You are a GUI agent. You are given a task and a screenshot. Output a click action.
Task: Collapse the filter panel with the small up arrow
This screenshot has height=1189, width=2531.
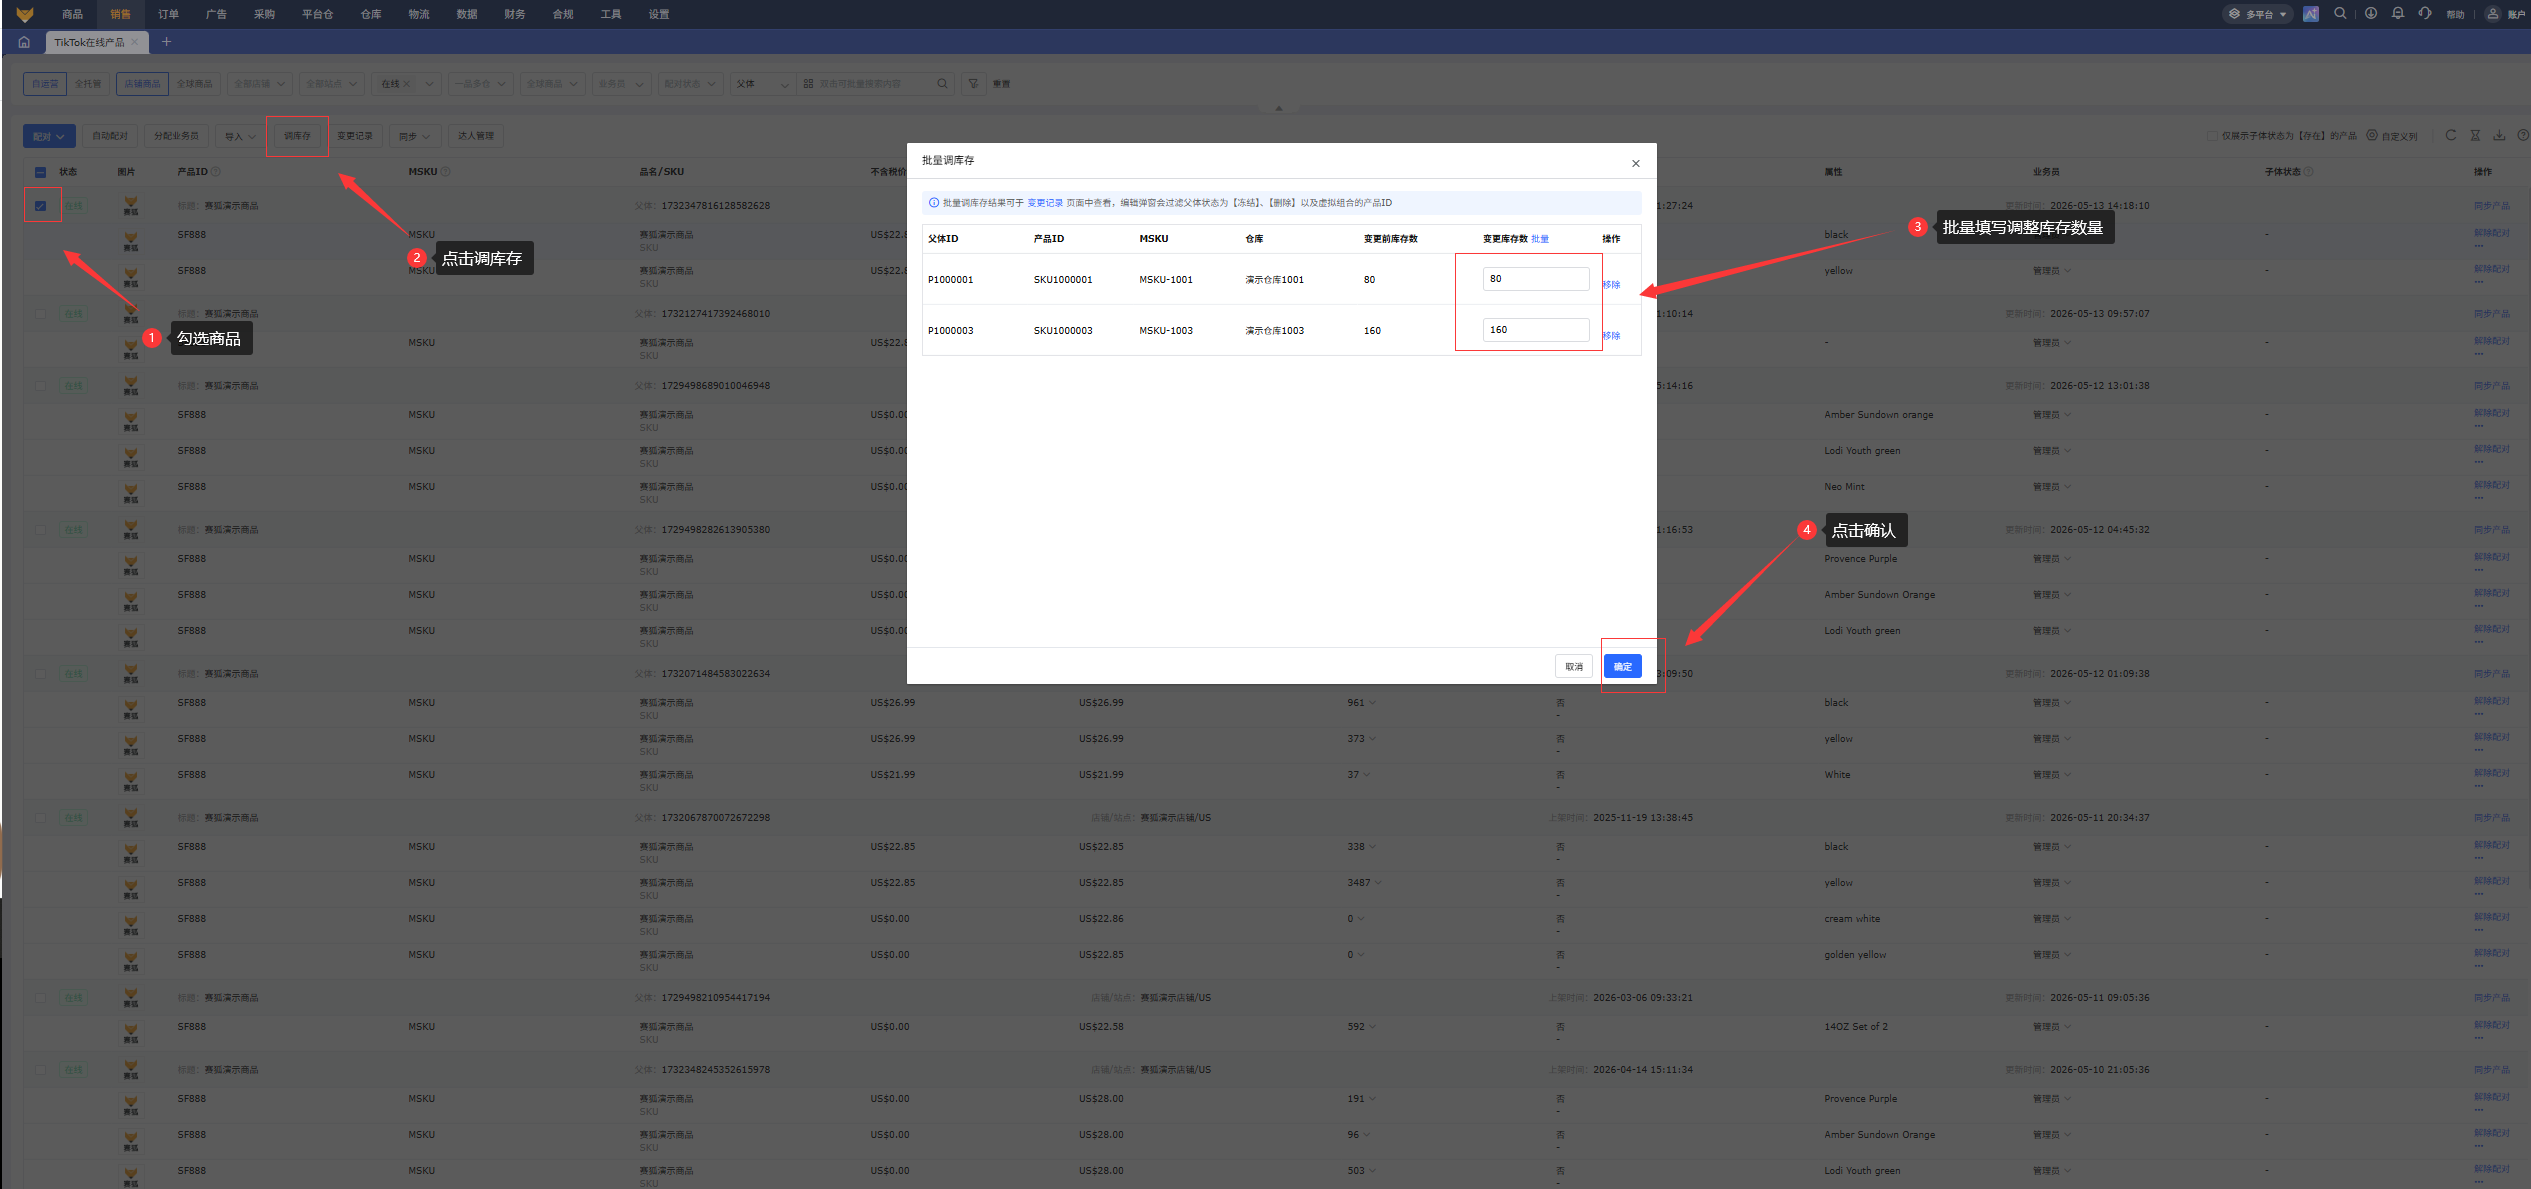point(1279,108)
